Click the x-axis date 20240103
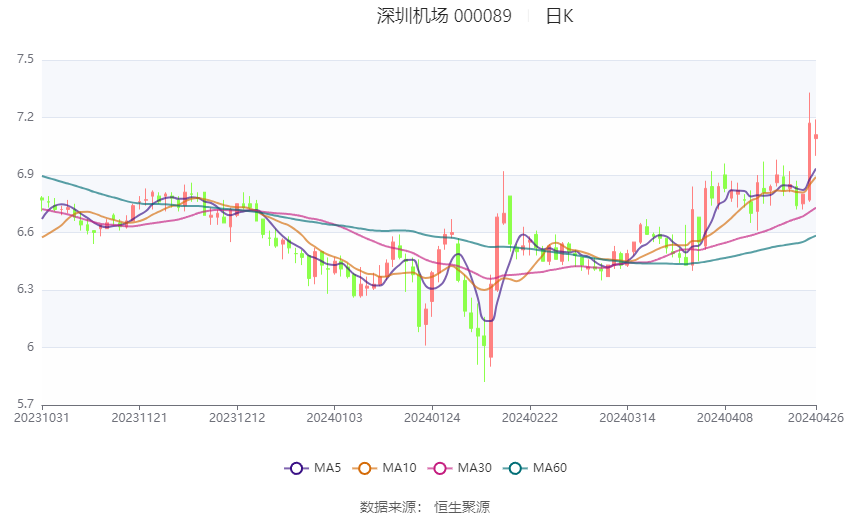The width and height of the screenshot is (850, 517). (x=334, y=418)
